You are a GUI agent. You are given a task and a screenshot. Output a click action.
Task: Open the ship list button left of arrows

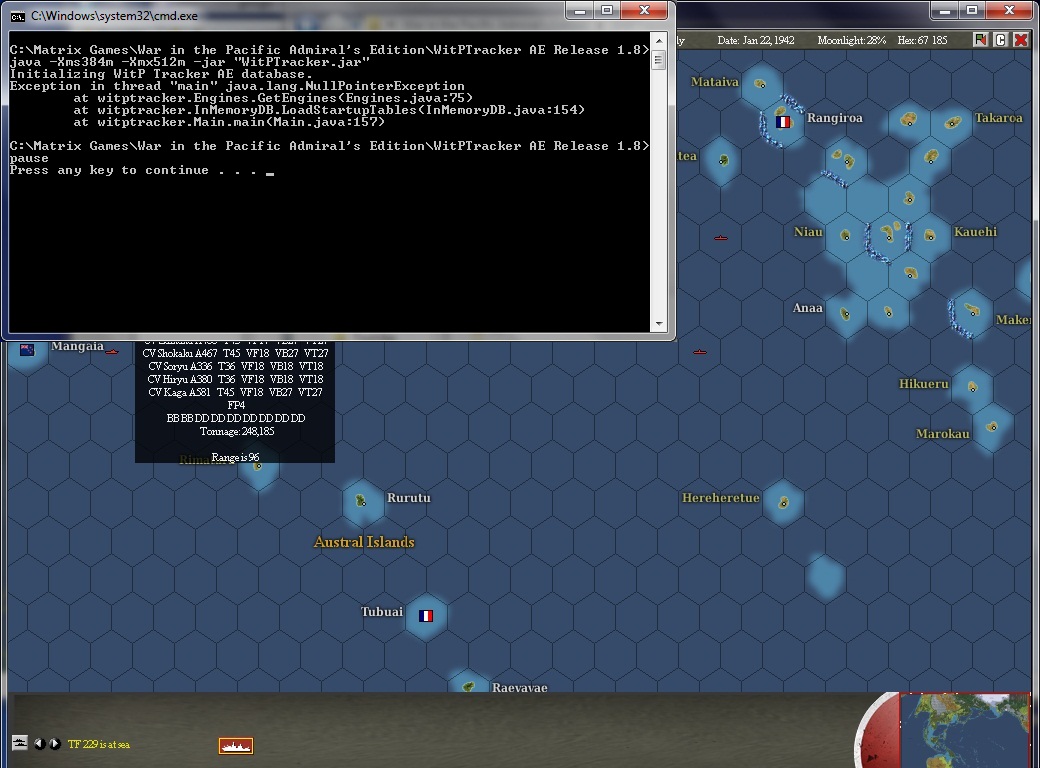click(20, 743)
